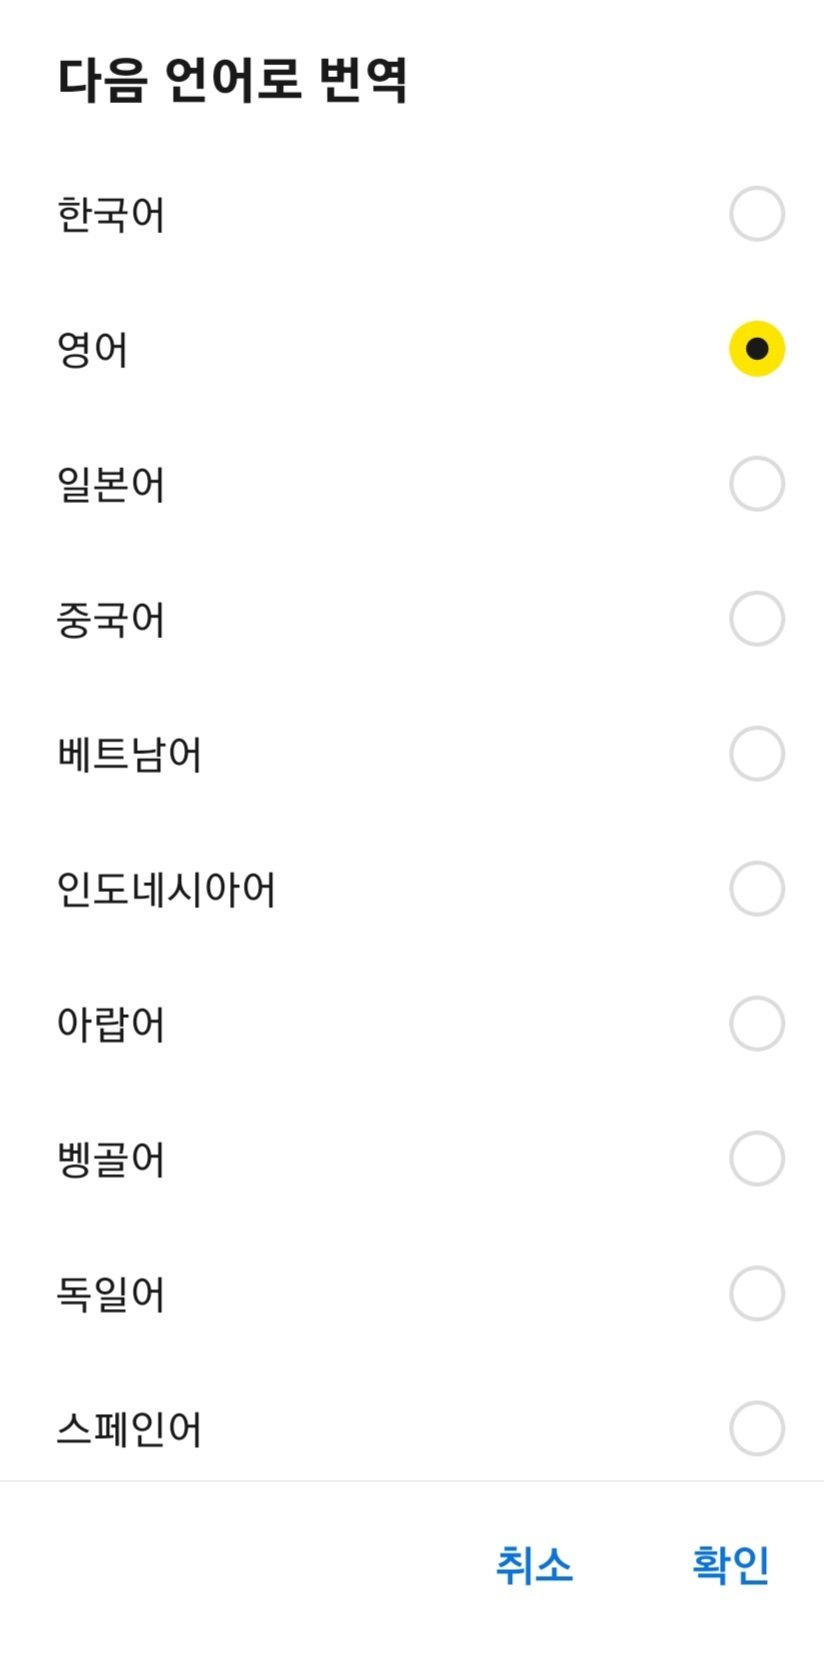824x1657 pixels.
Task: Confirm with the 확인 button
Action: click(x=731, y=1565)
